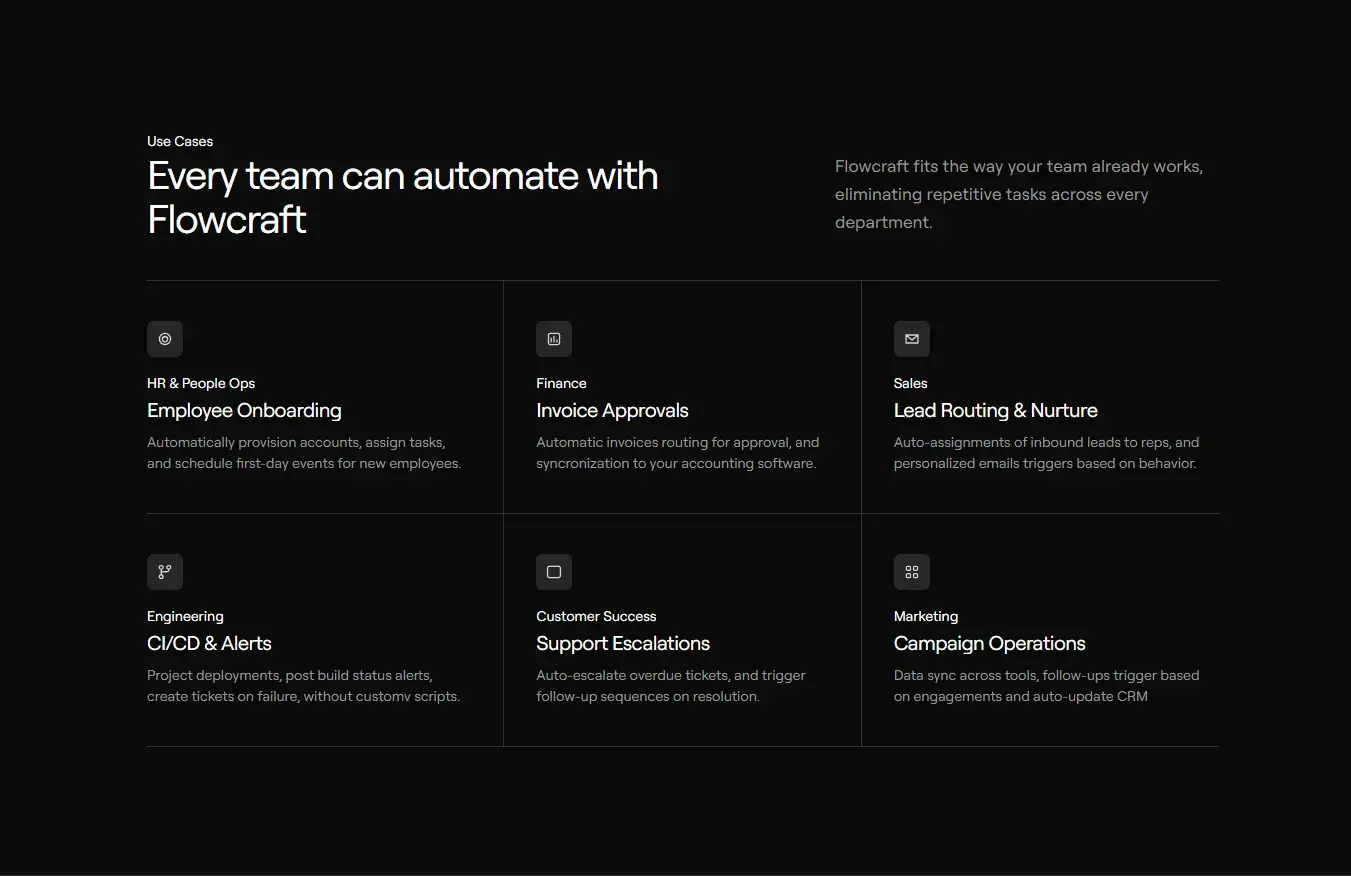Click the grid icon in the Marketing card

[x=911, y=571]
